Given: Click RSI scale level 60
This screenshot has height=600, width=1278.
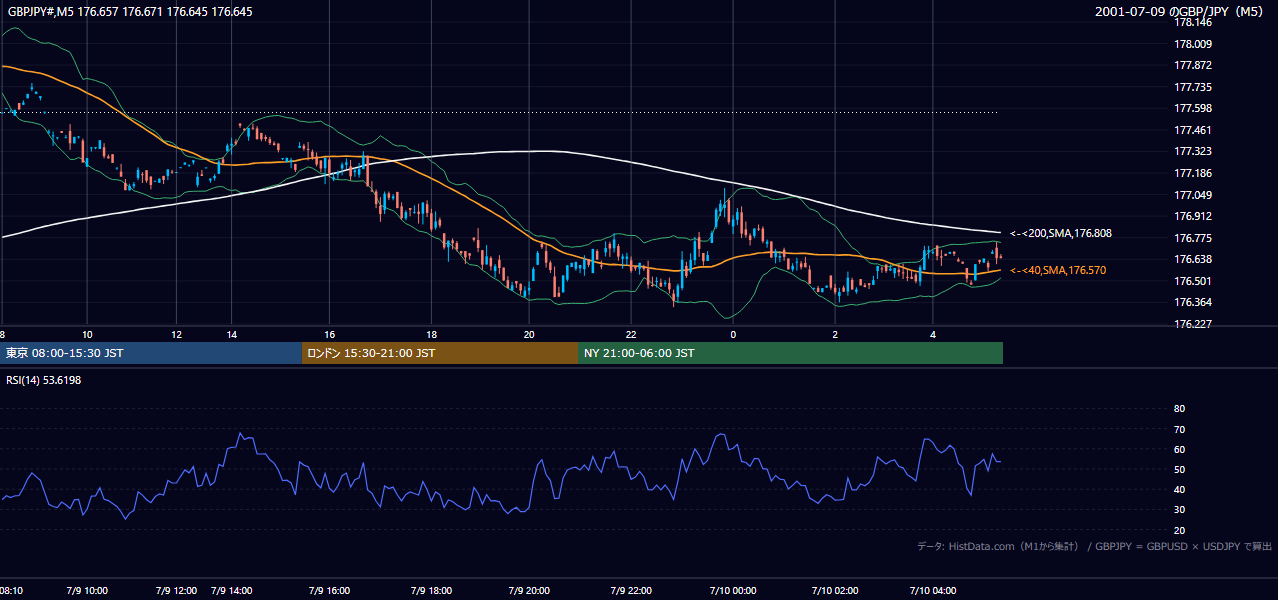Looking at the screenshot, I should coord(1179,449).
